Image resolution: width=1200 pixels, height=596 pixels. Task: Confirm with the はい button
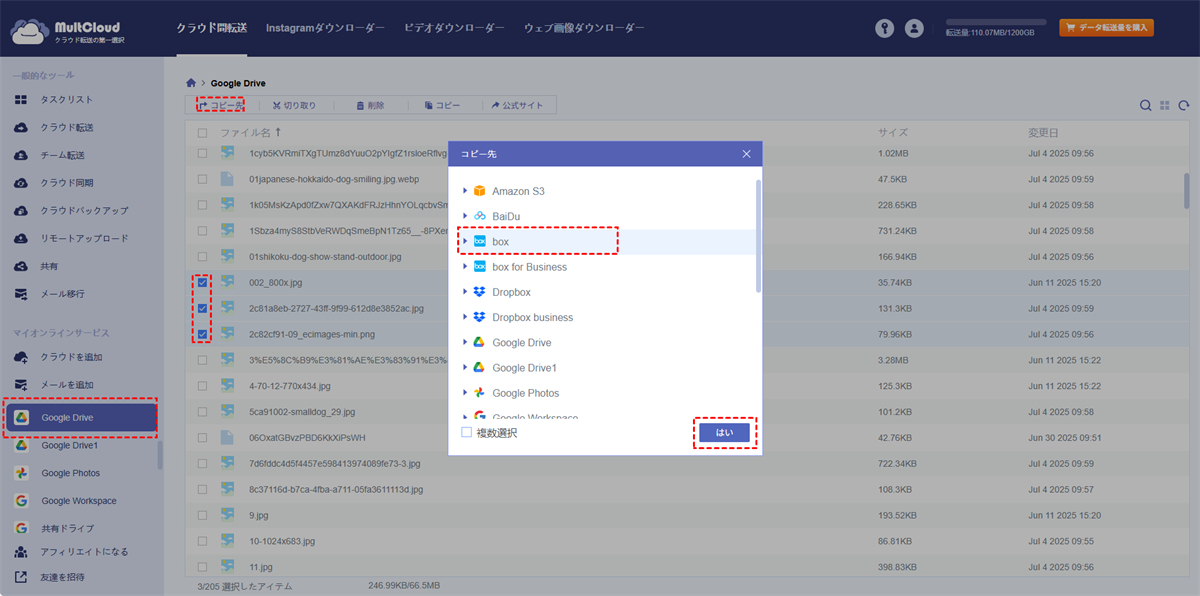(724, 433)
